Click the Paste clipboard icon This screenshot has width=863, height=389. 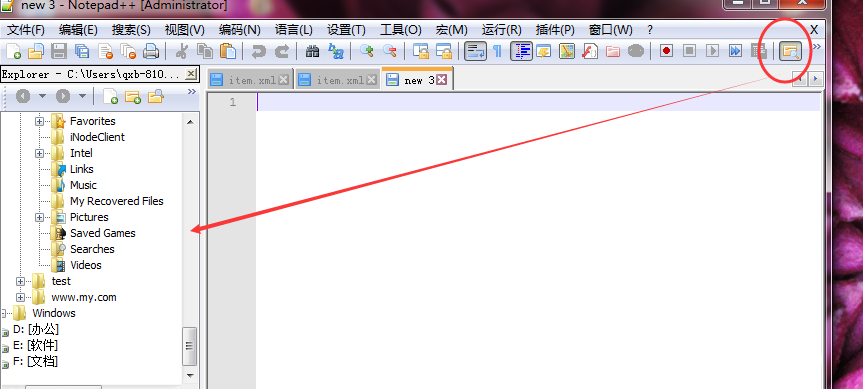tap(228, 51)
